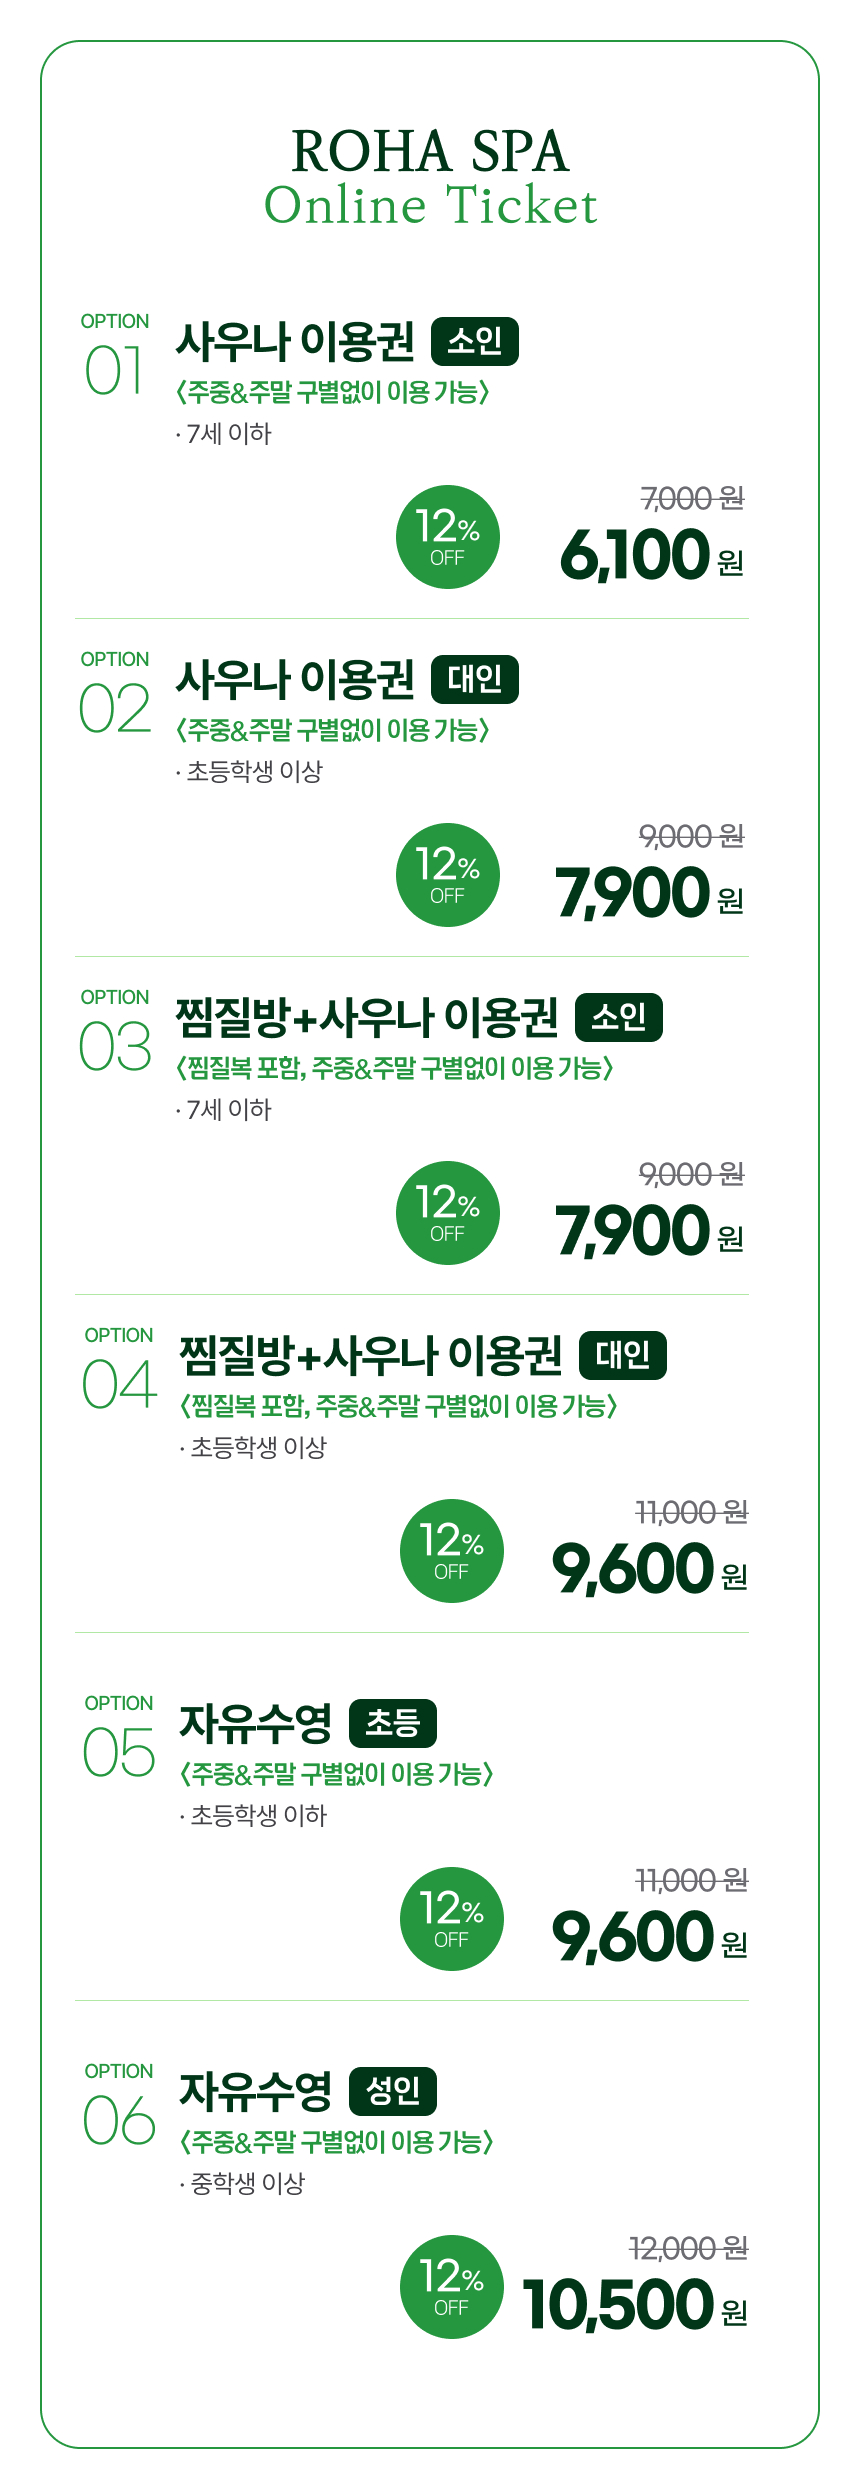Select the large 02 option number

(115, 709)
